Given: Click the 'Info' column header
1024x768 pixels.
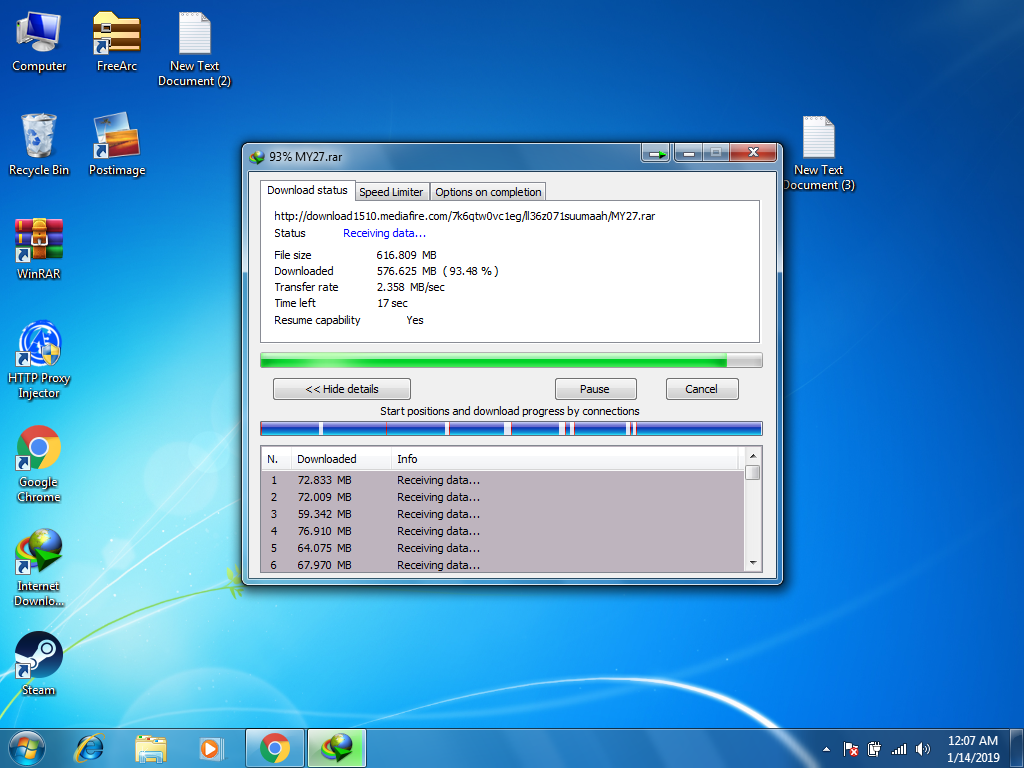Looking at the screenshot, I should [566, 459].
